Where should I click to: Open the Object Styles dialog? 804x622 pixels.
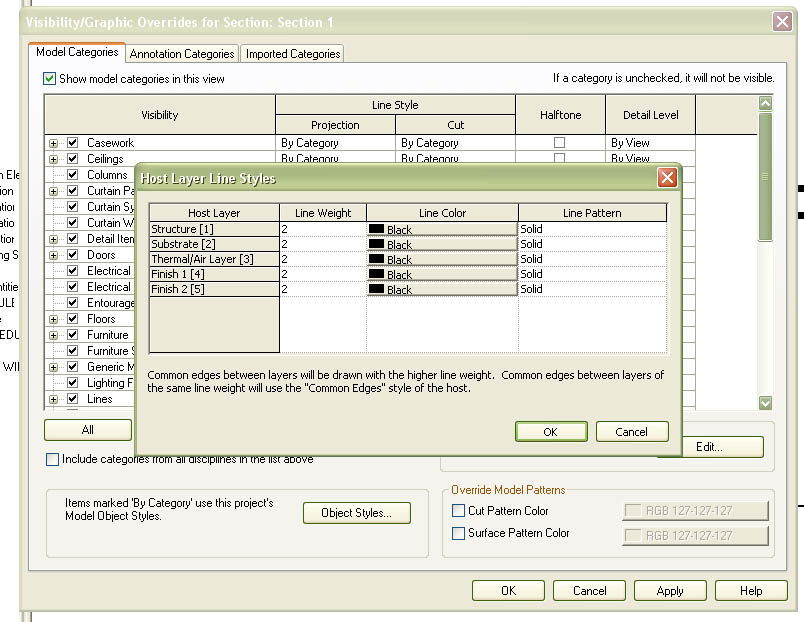[x=356, y=513]
